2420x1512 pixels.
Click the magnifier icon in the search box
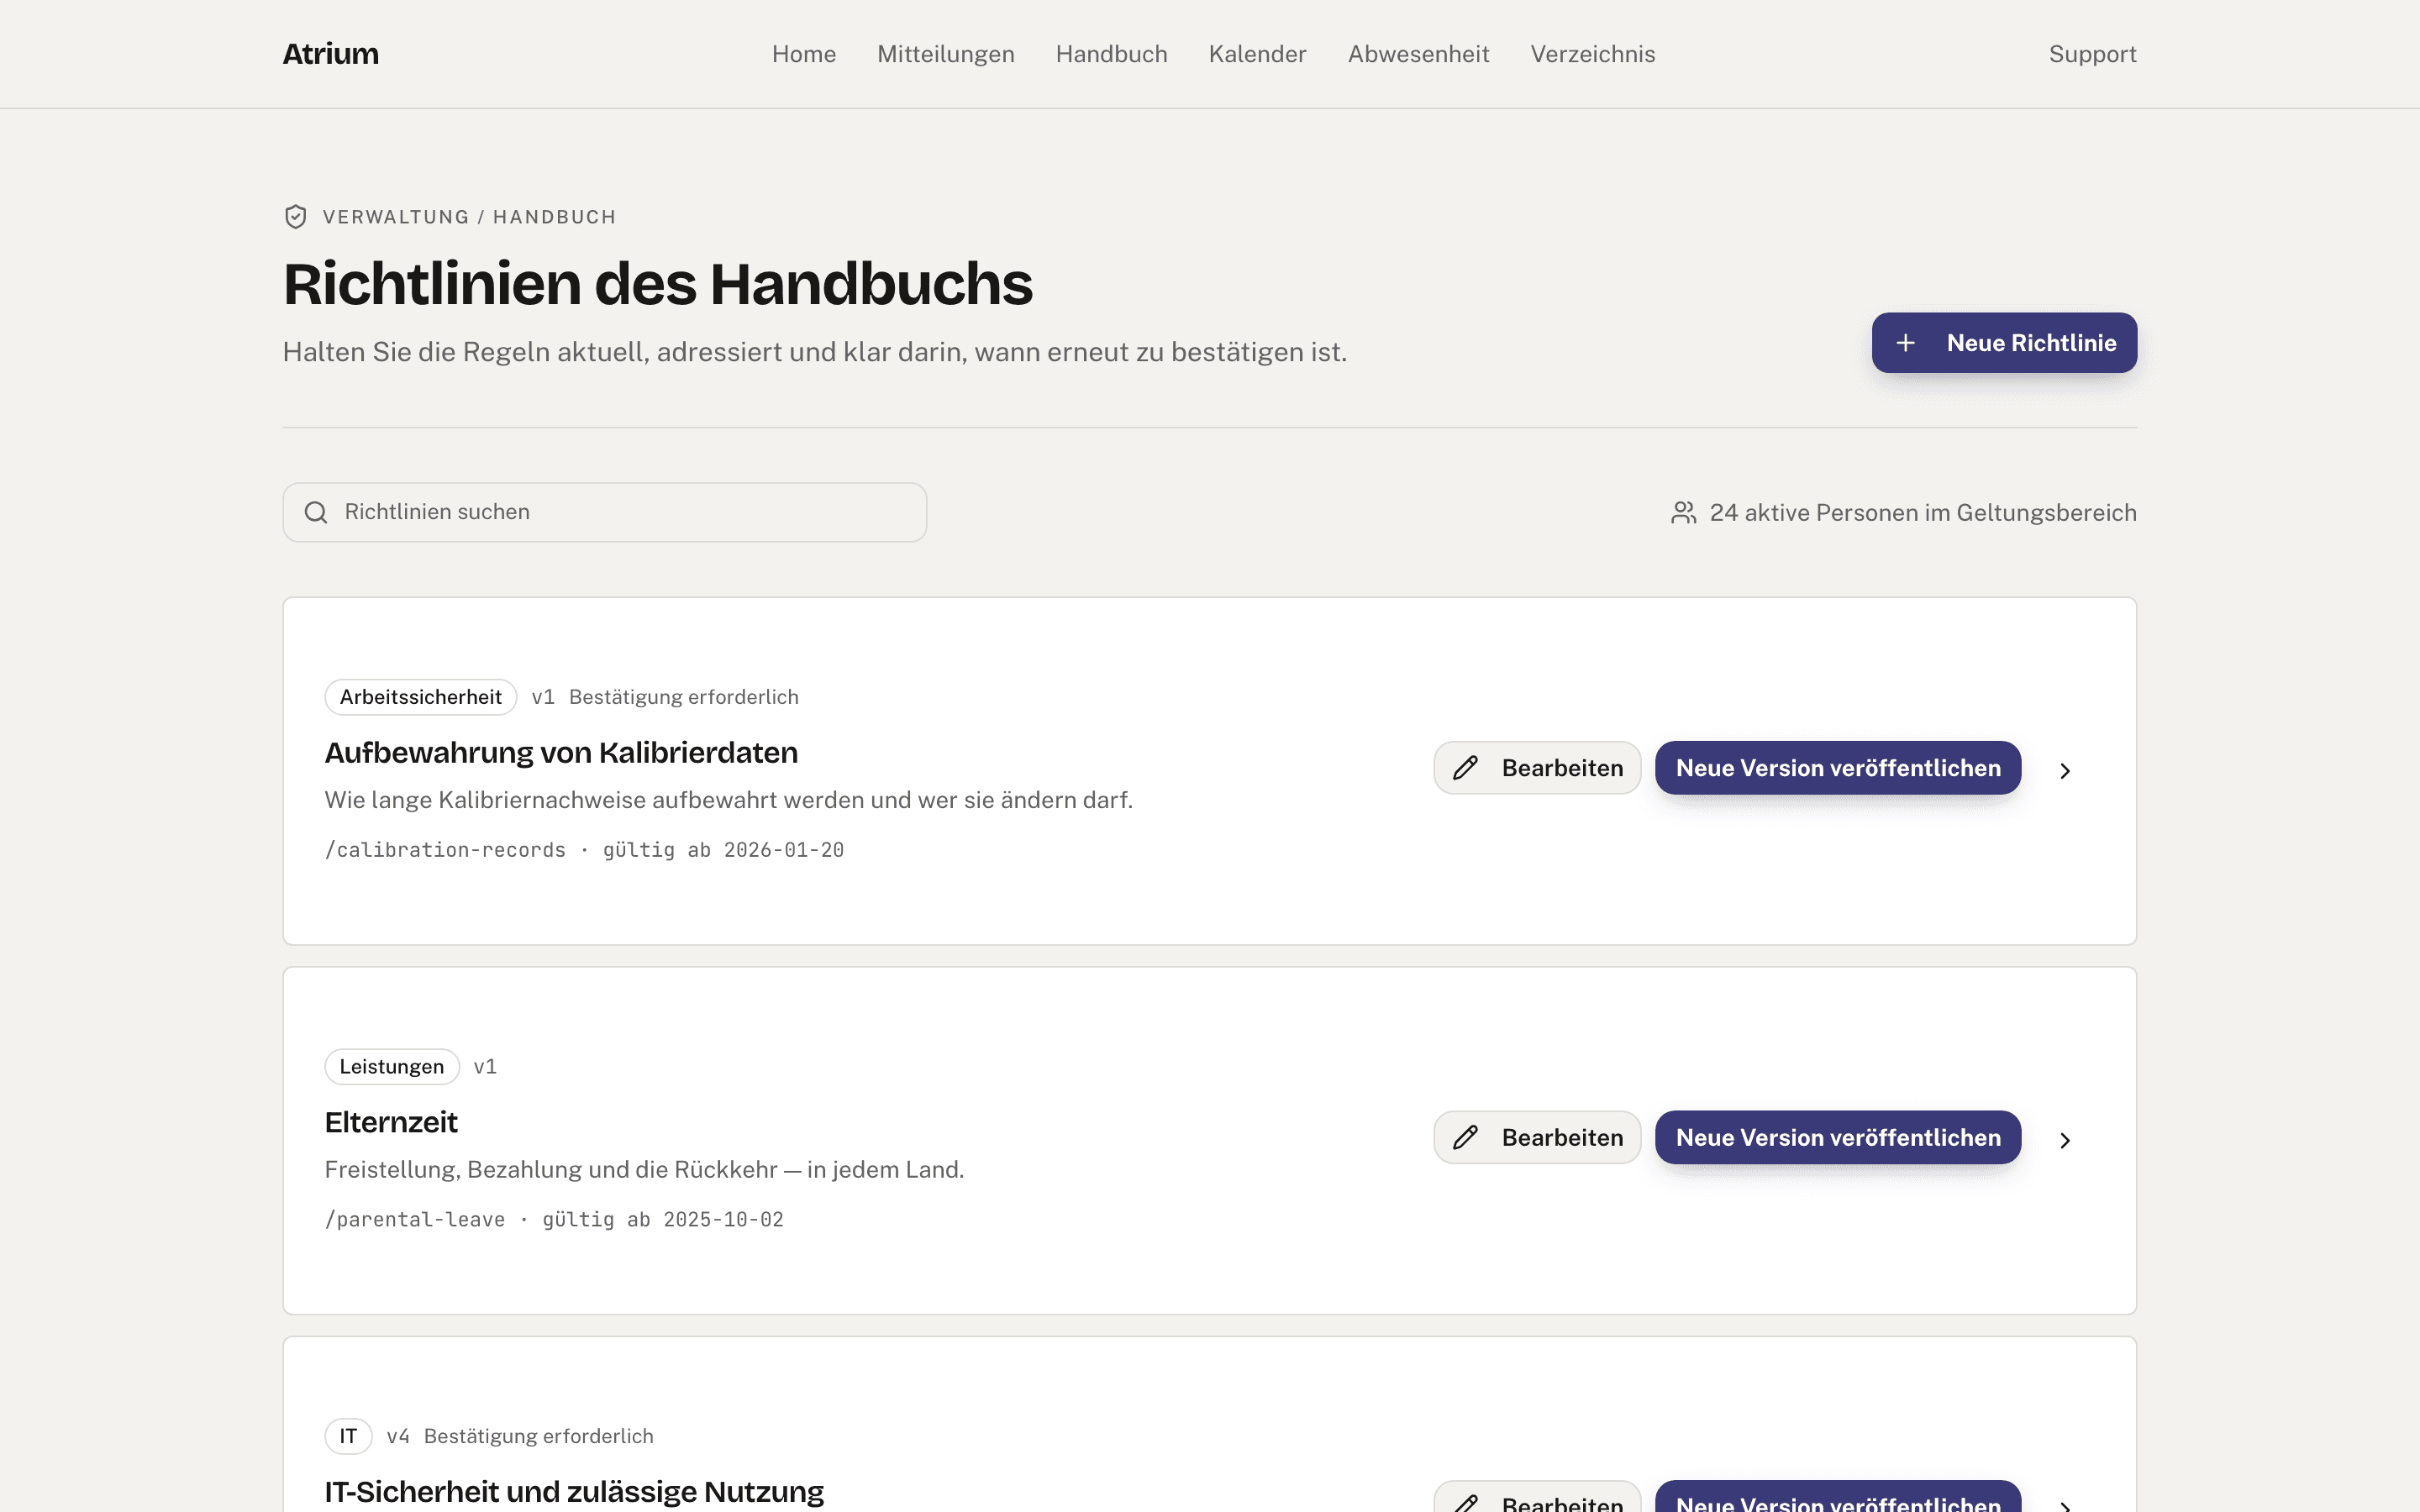pyautogui.click(x=316, y=513)
